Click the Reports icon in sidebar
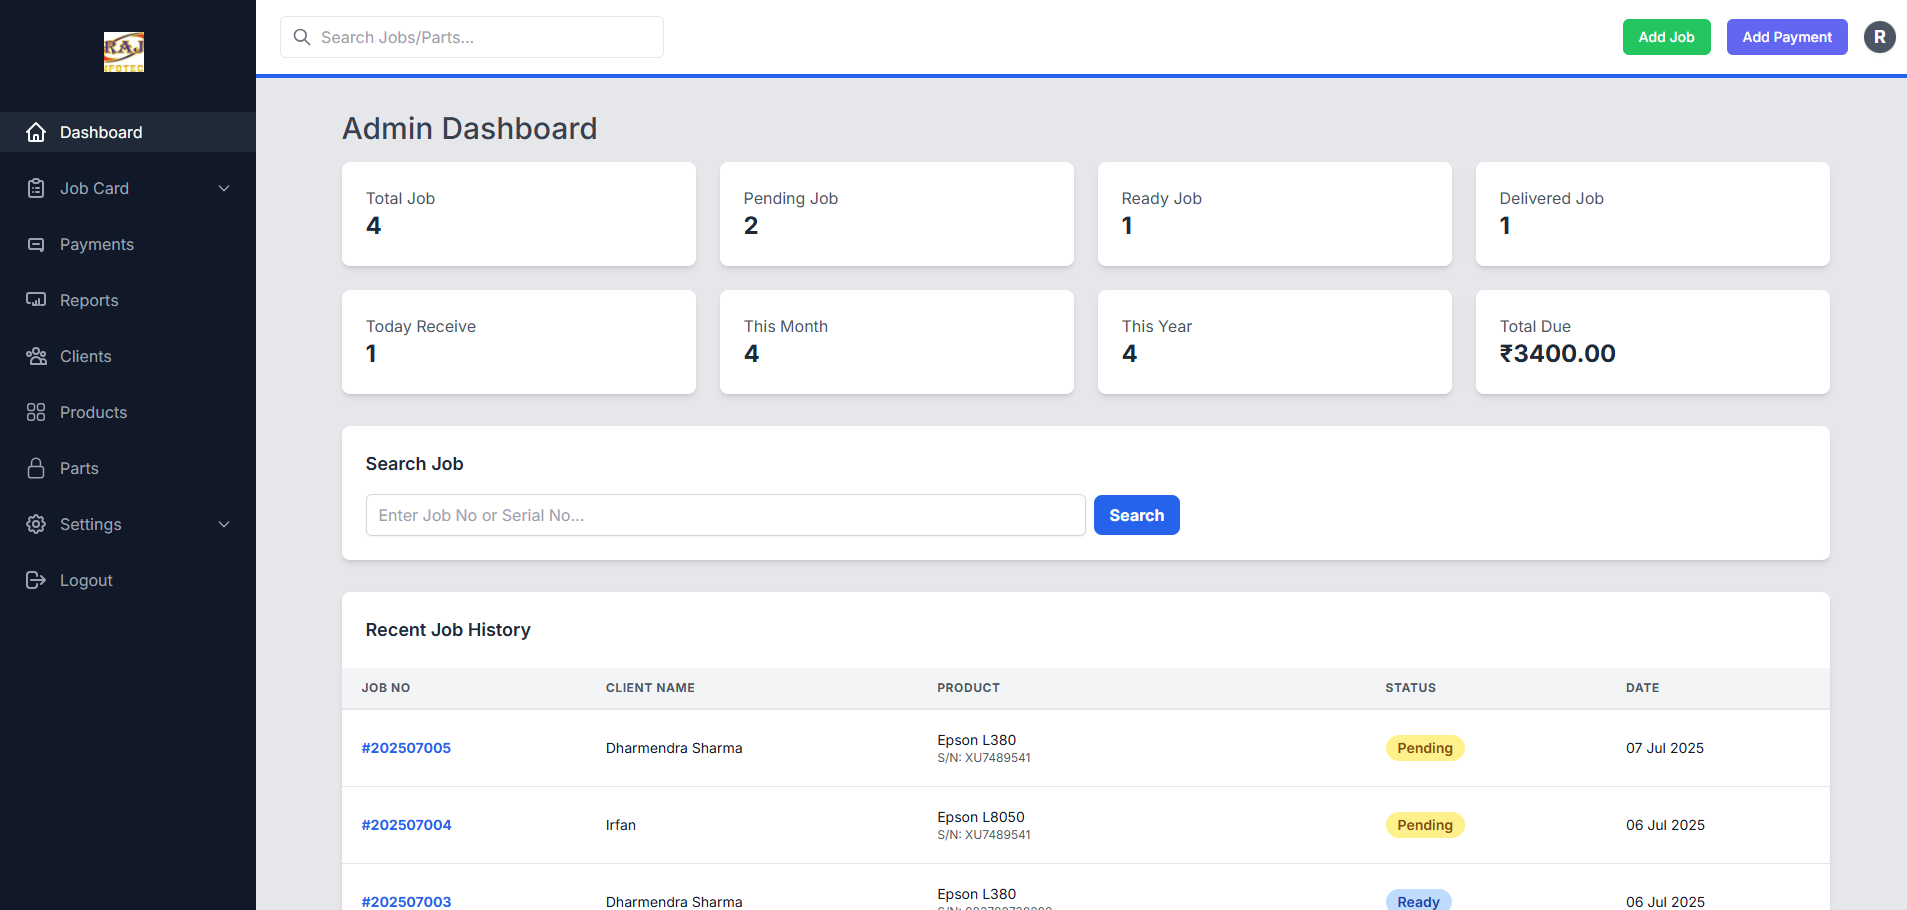Viewport: 1907px width, 910px height. [x=36, y=300]
